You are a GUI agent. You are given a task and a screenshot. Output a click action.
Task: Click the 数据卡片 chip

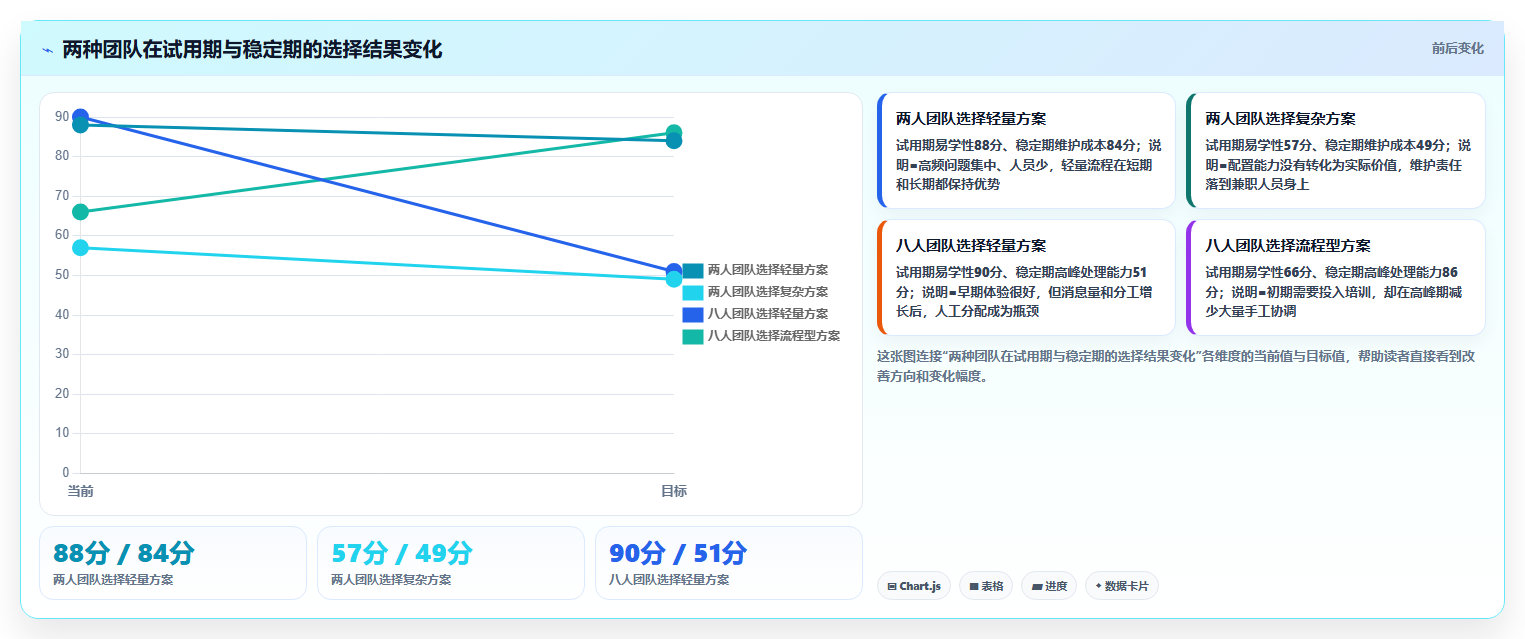pyautogui.click(x=1122, y=586)
